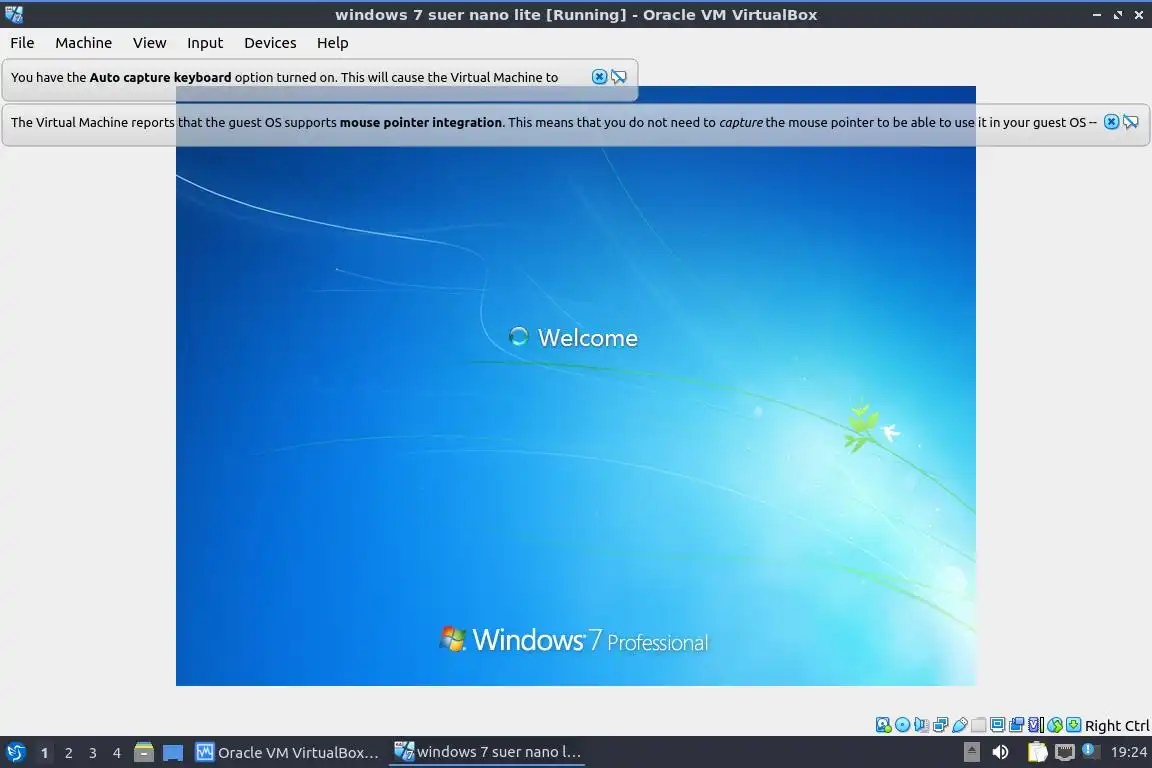Click the mouse integration indicator icon
Image resolution: width=1152 pixels, height=768 pixels.
coord(1055,725)
